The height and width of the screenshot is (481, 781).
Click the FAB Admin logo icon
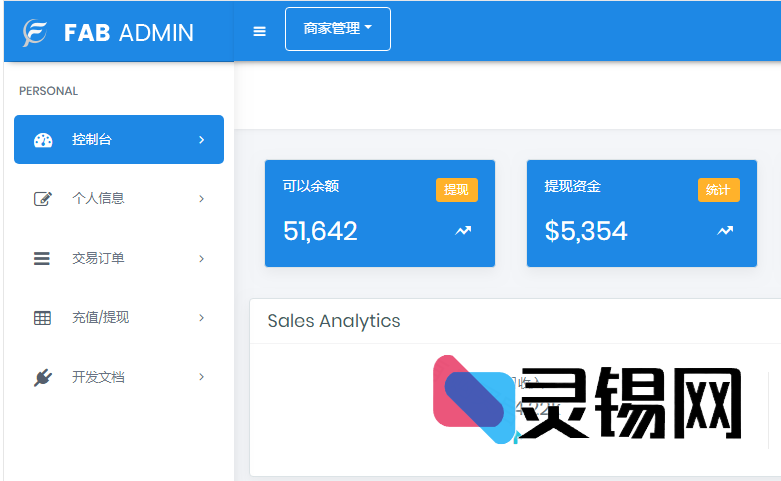point(35,33)
